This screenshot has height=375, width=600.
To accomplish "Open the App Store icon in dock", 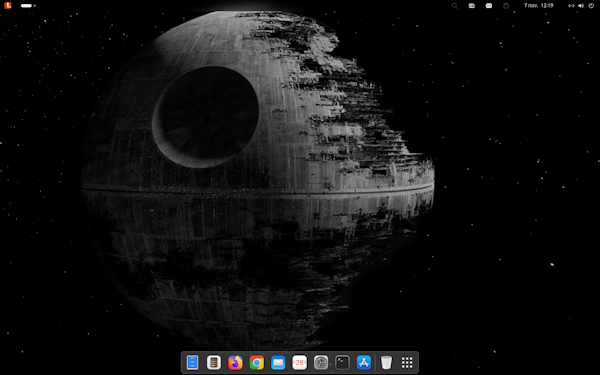I will point(364,362).
